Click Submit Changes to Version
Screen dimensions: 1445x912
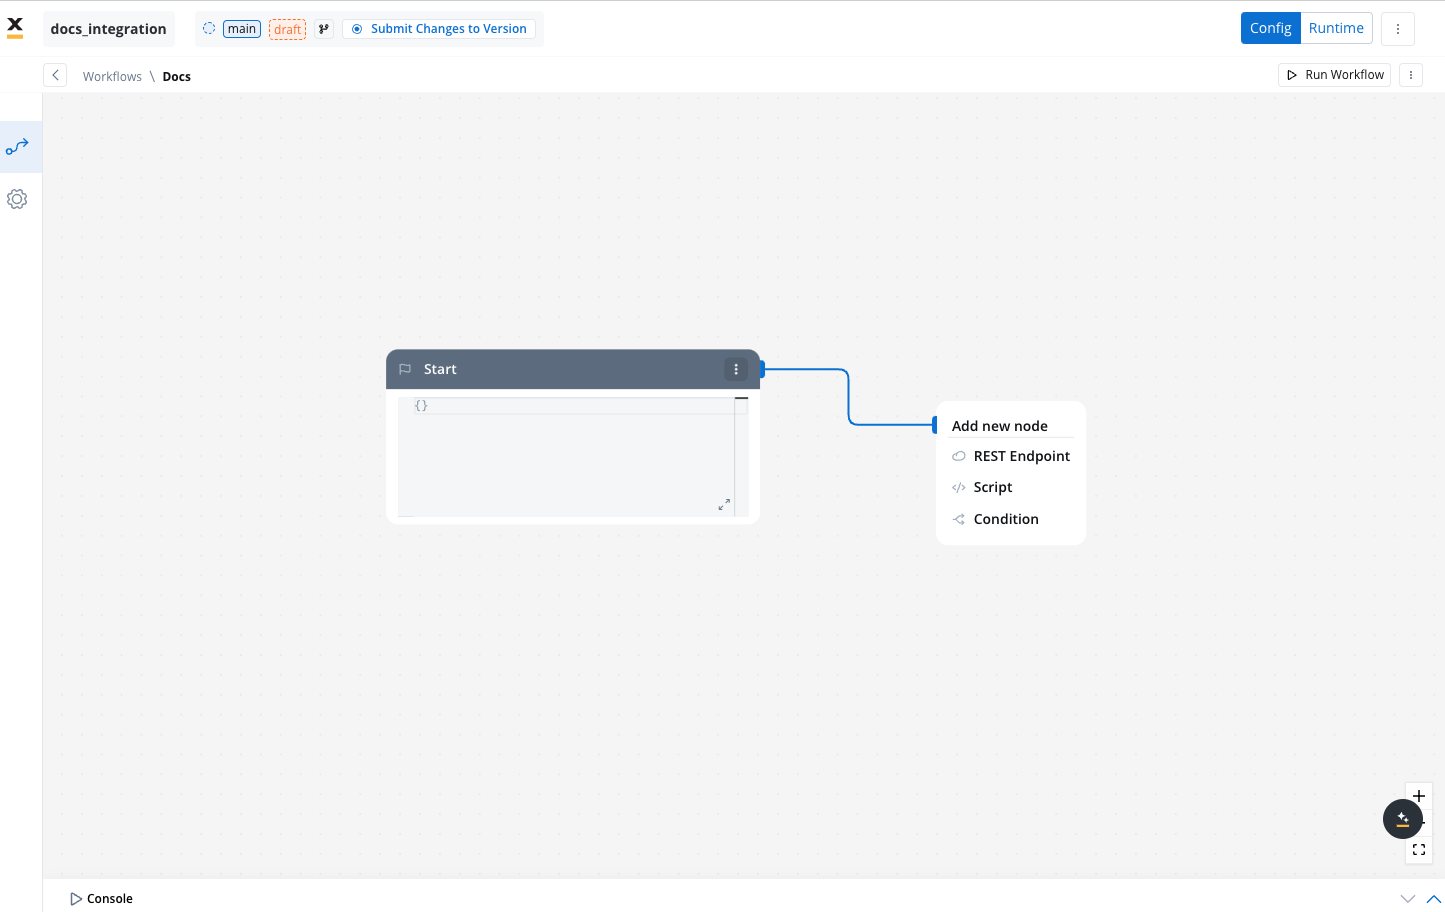click(439, 29)
